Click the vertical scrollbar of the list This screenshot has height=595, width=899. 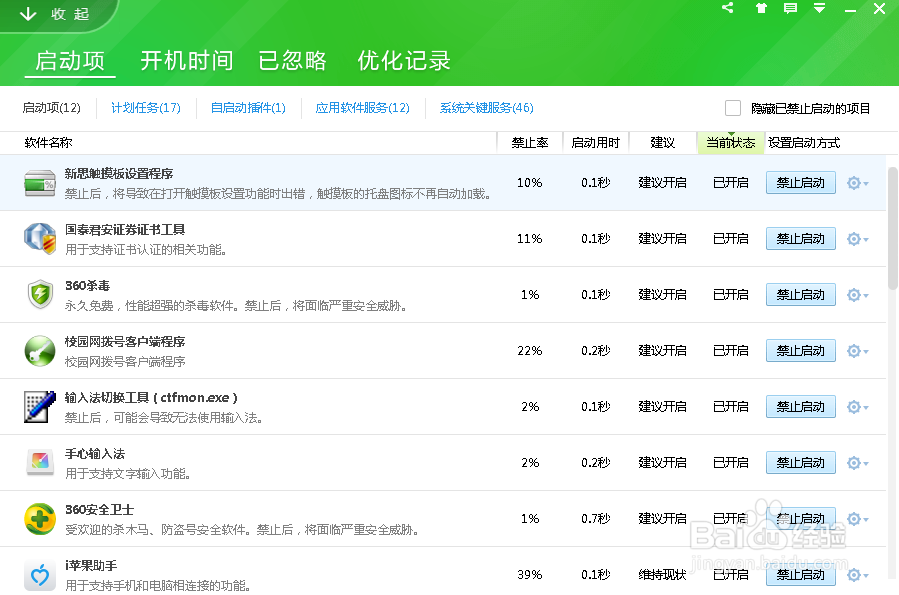point(892,230)
